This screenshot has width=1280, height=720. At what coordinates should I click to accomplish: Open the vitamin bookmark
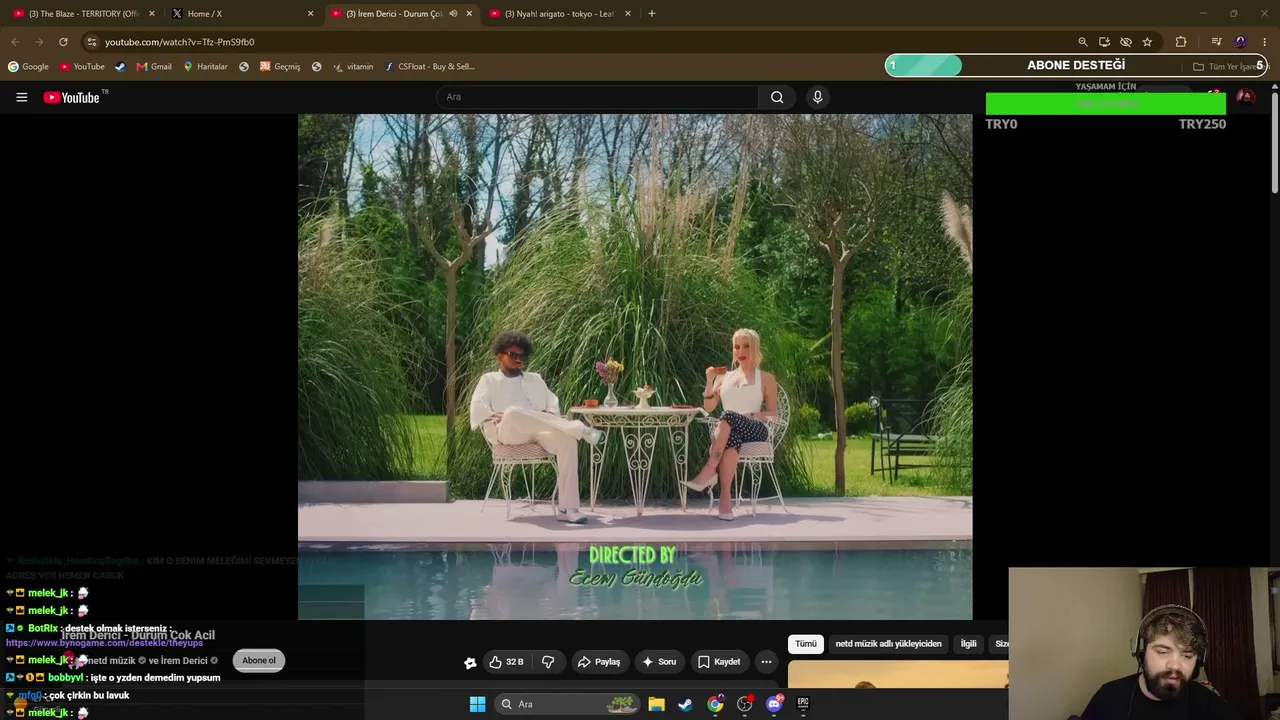353,67
